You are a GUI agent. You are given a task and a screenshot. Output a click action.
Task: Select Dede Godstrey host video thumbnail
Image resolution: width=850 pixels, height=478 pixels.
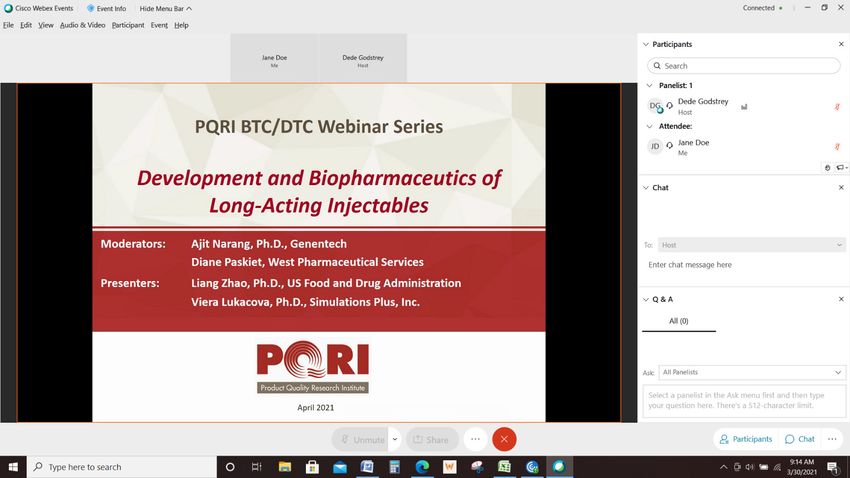363,58
